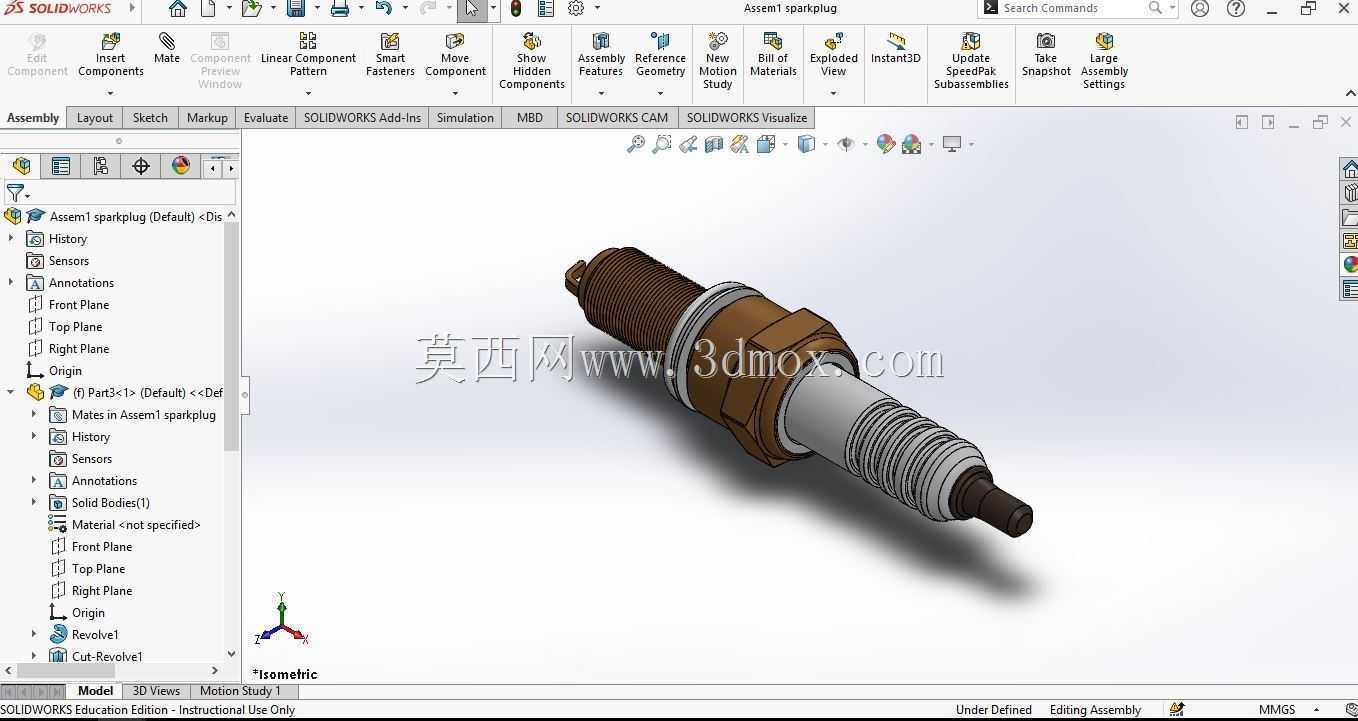The height and width of the screenshot is (721, 1358).
Task: Click the Edit Appearance color ball icon
Action: tap(885, 144)
